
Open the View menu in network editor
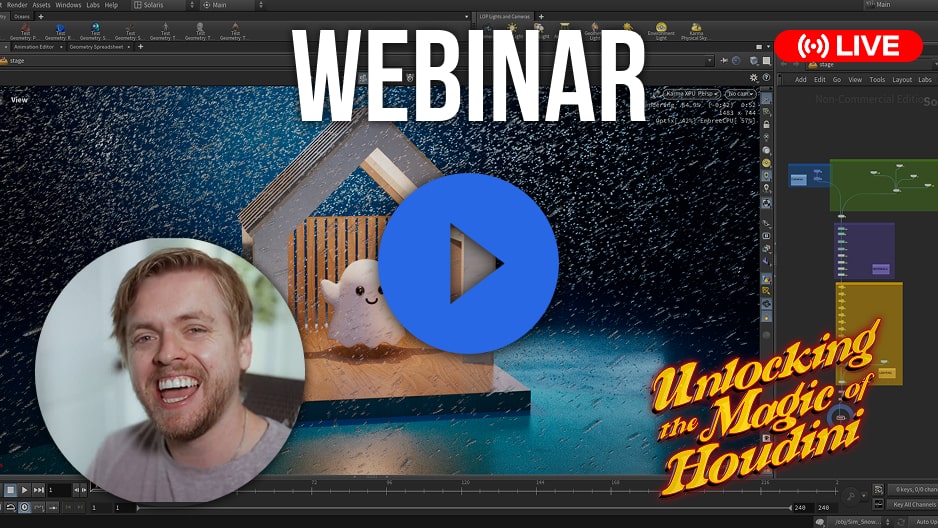[x=855, y=80]
